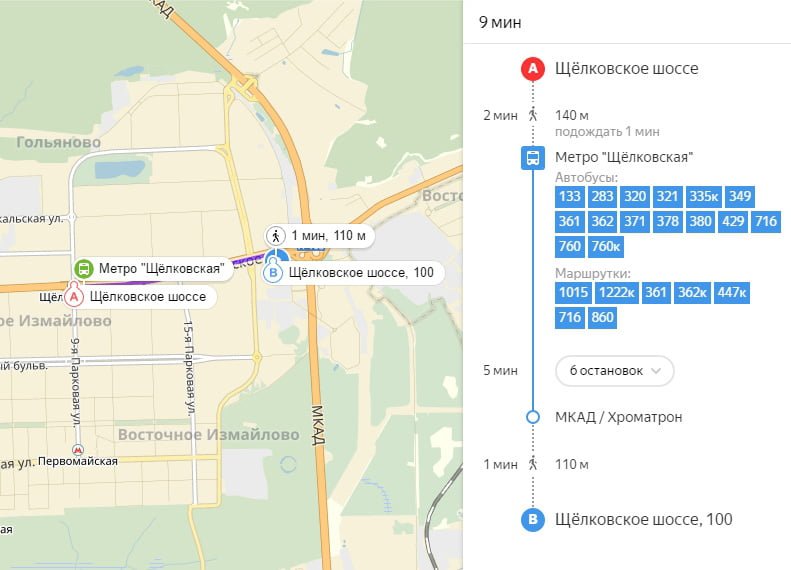The width and height of the screenshot is (791, 570).
Task: Click the 15-я Парковая ул. street label
Action: 189,368
